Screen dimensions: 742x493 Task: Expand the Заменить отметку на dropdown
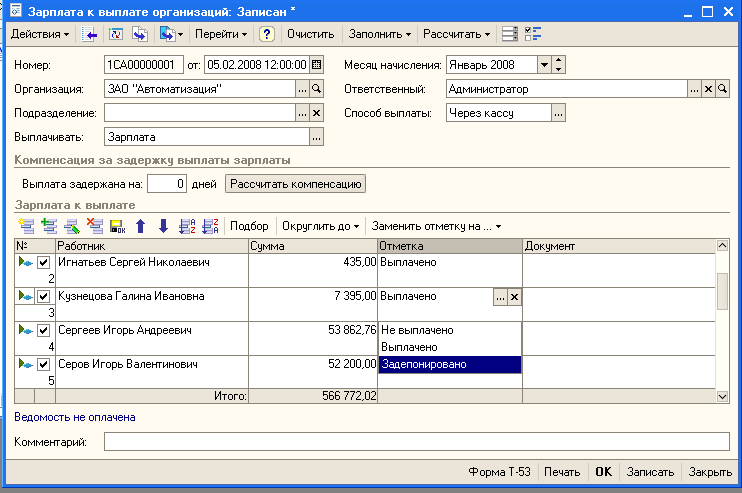(436, 226)
